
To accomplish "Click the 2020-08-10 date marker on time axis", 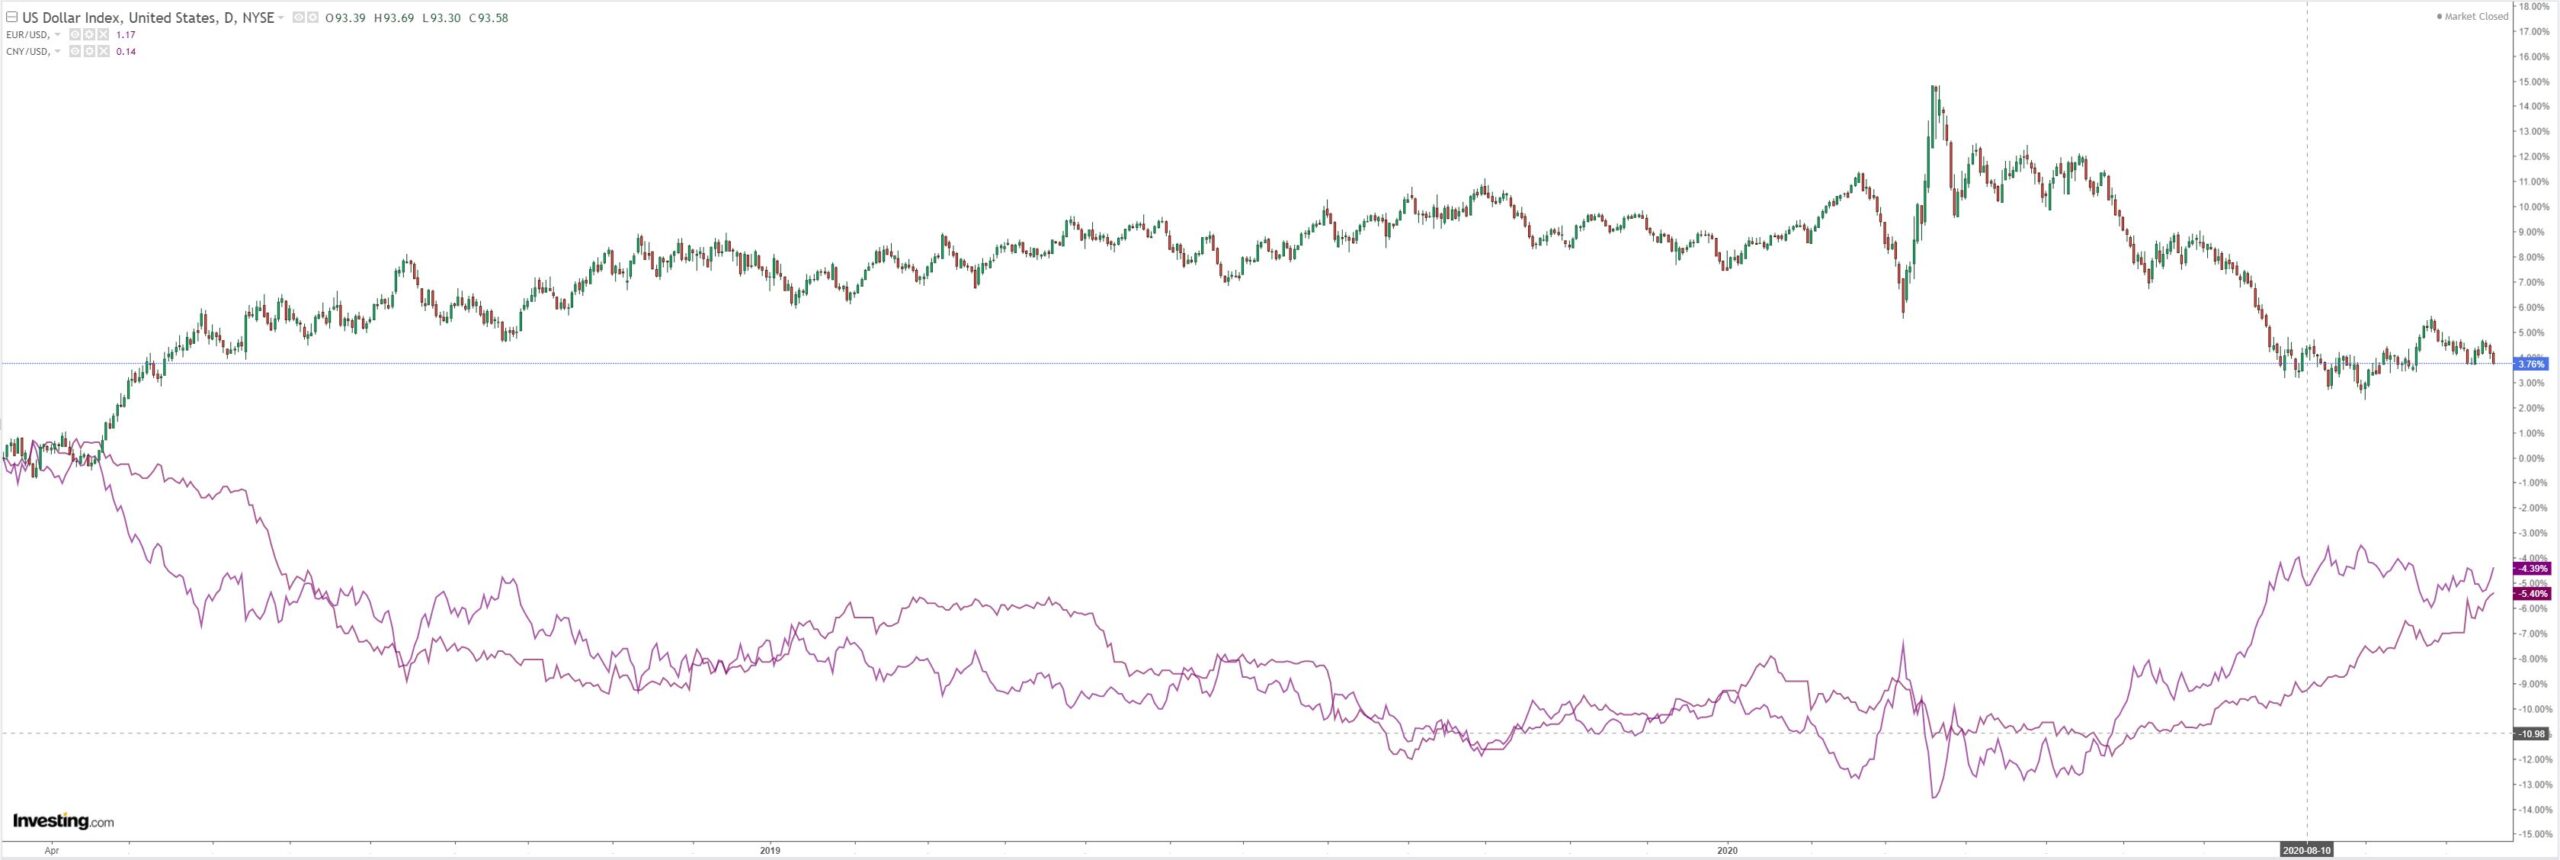I will pyautogui.click(x=2306, y=851).
